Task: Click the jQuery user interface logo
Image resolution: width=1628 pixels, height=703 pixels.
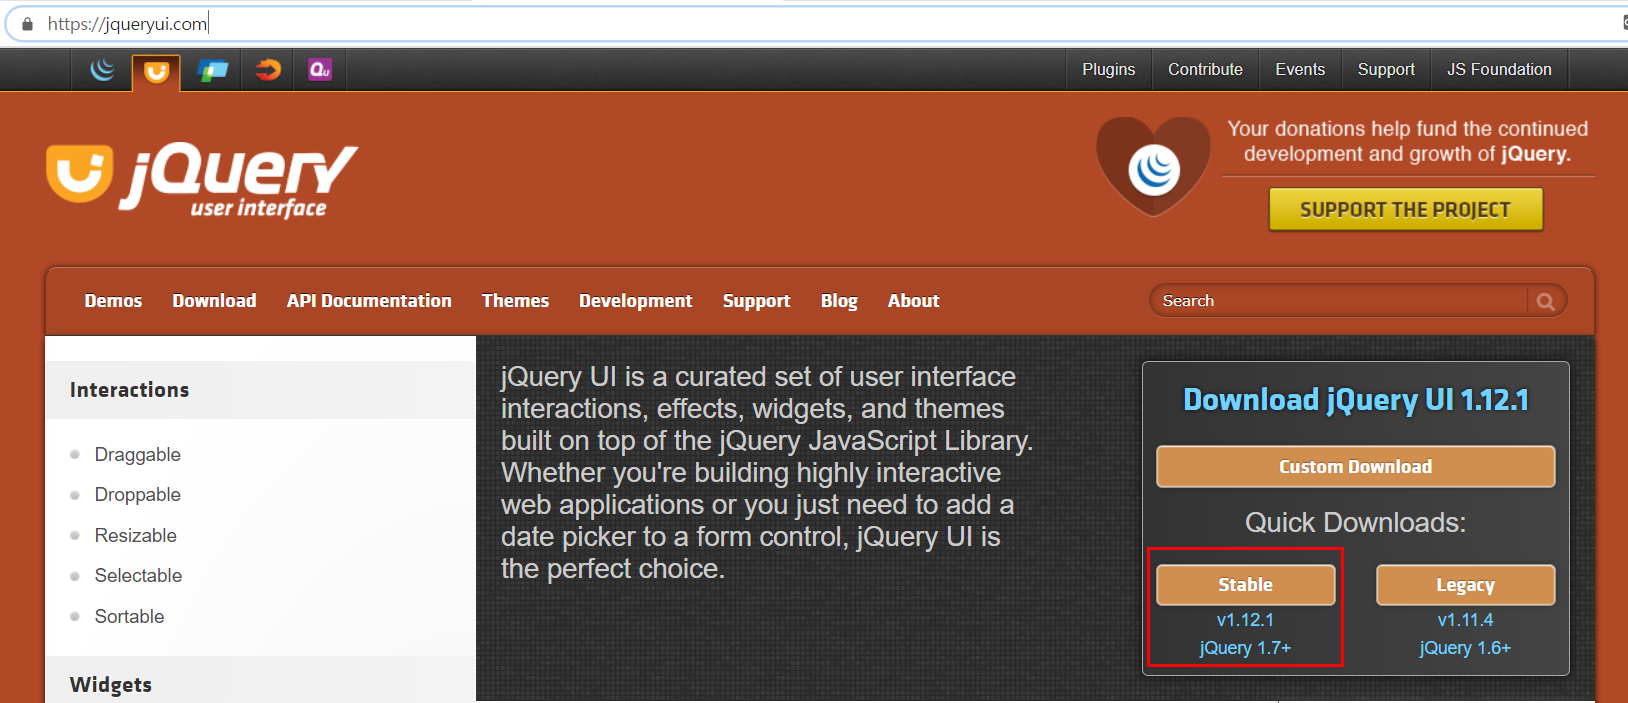Action: [202, 181]
